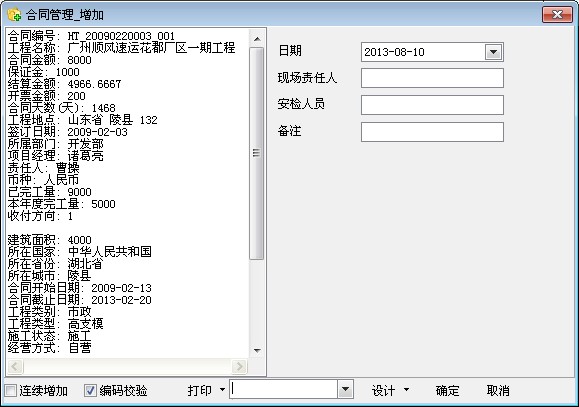The height and width of the screenshot is (407, 579).
Task: Cancel using the 取消 button
Action: (x=498, y=390)
